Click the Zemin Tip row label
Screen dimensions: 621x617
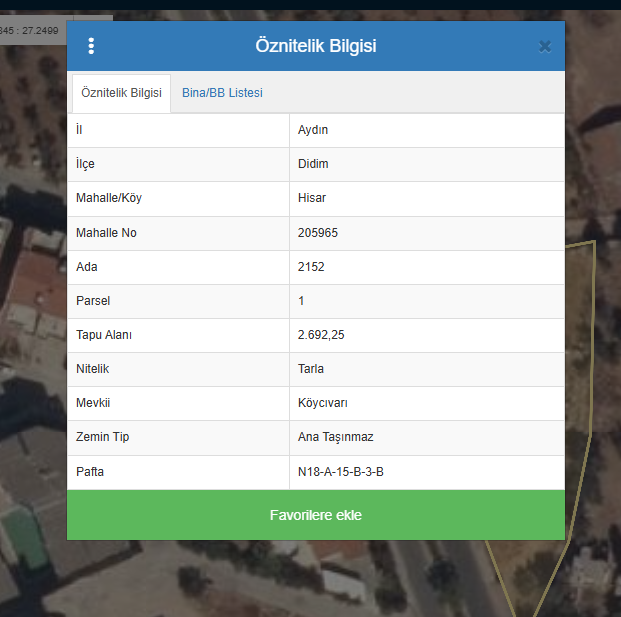(x=103, y=437)
